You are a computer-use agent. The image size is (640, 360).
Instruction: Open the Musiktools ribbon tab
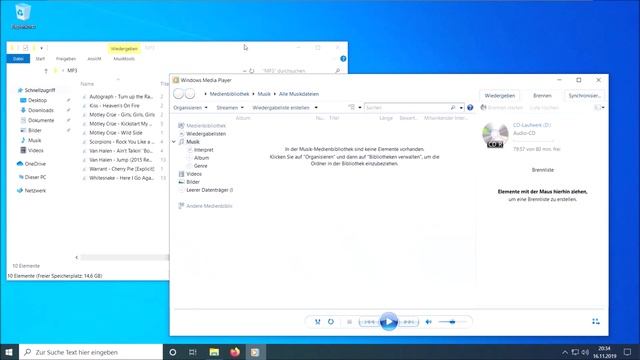(124, 59)
